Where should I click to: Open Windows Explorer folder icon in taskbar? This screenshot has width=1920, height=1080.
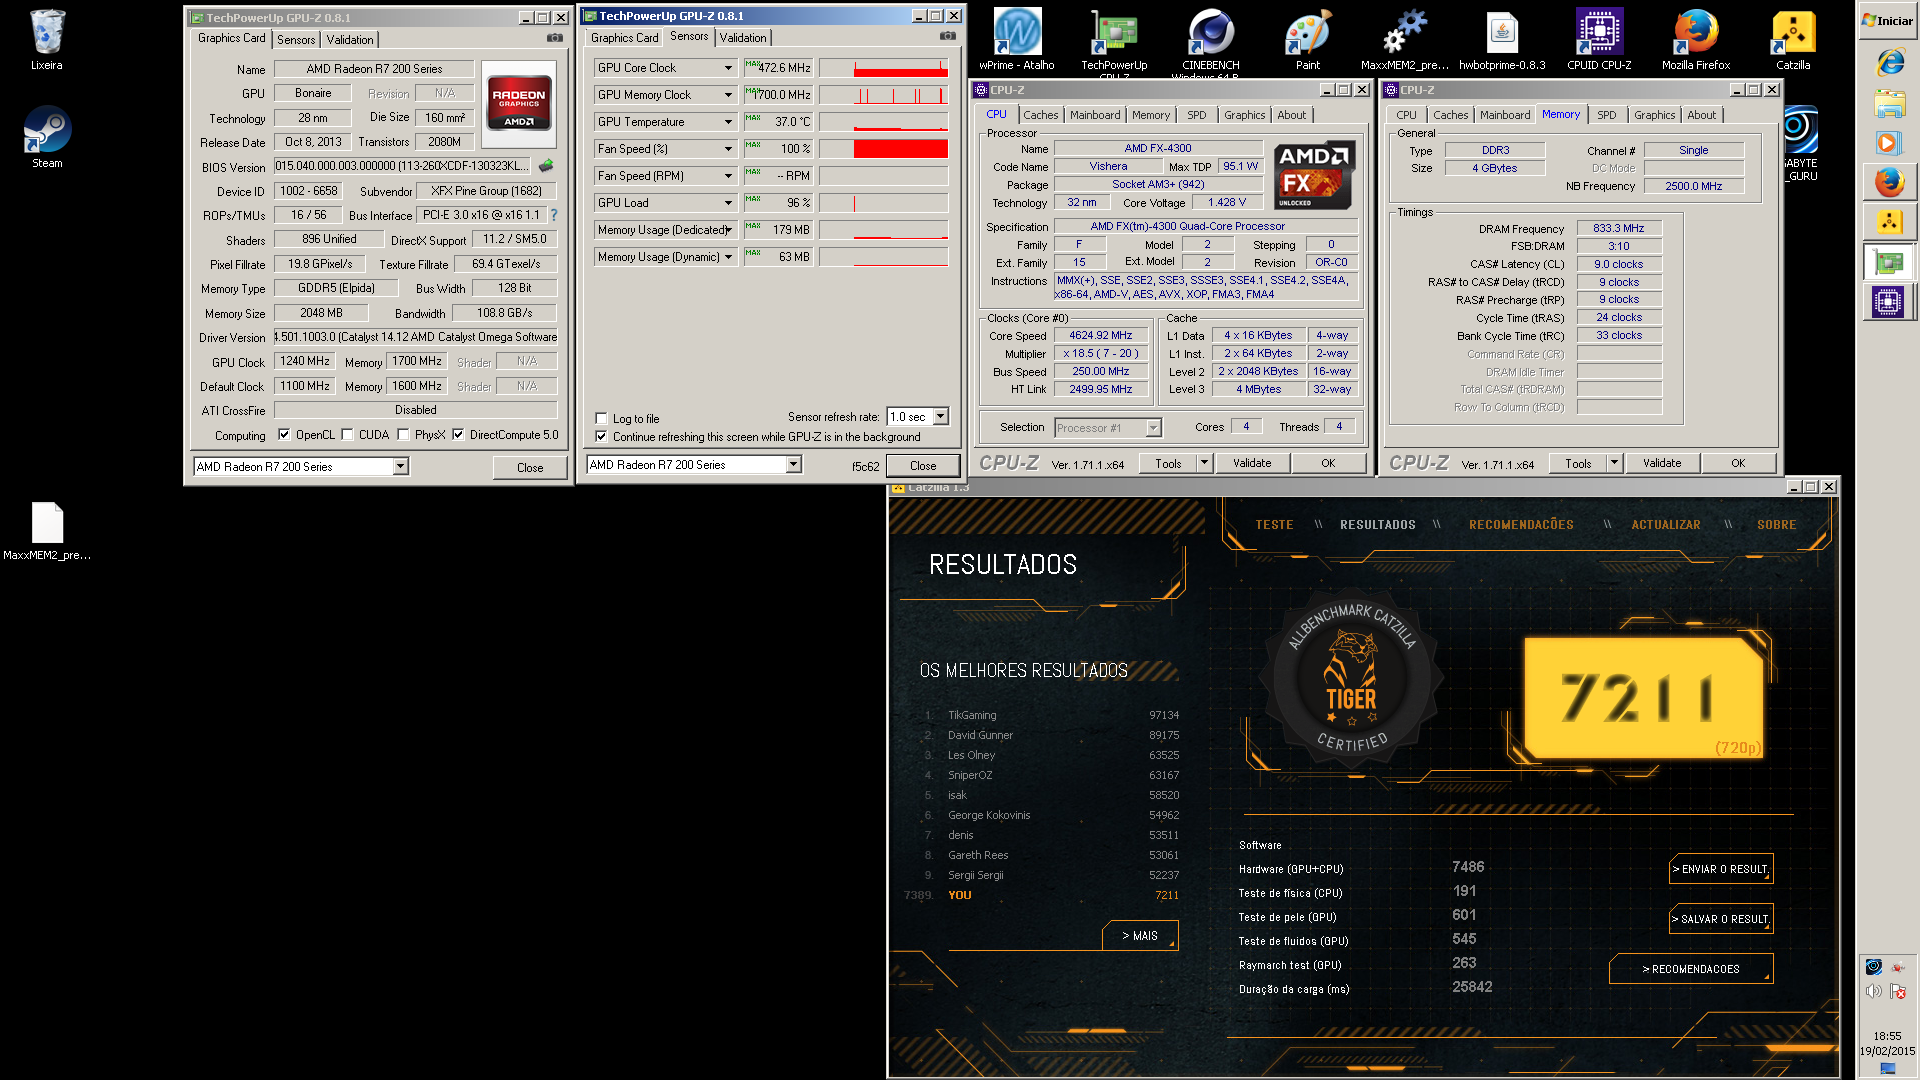tap(1889, 103)
